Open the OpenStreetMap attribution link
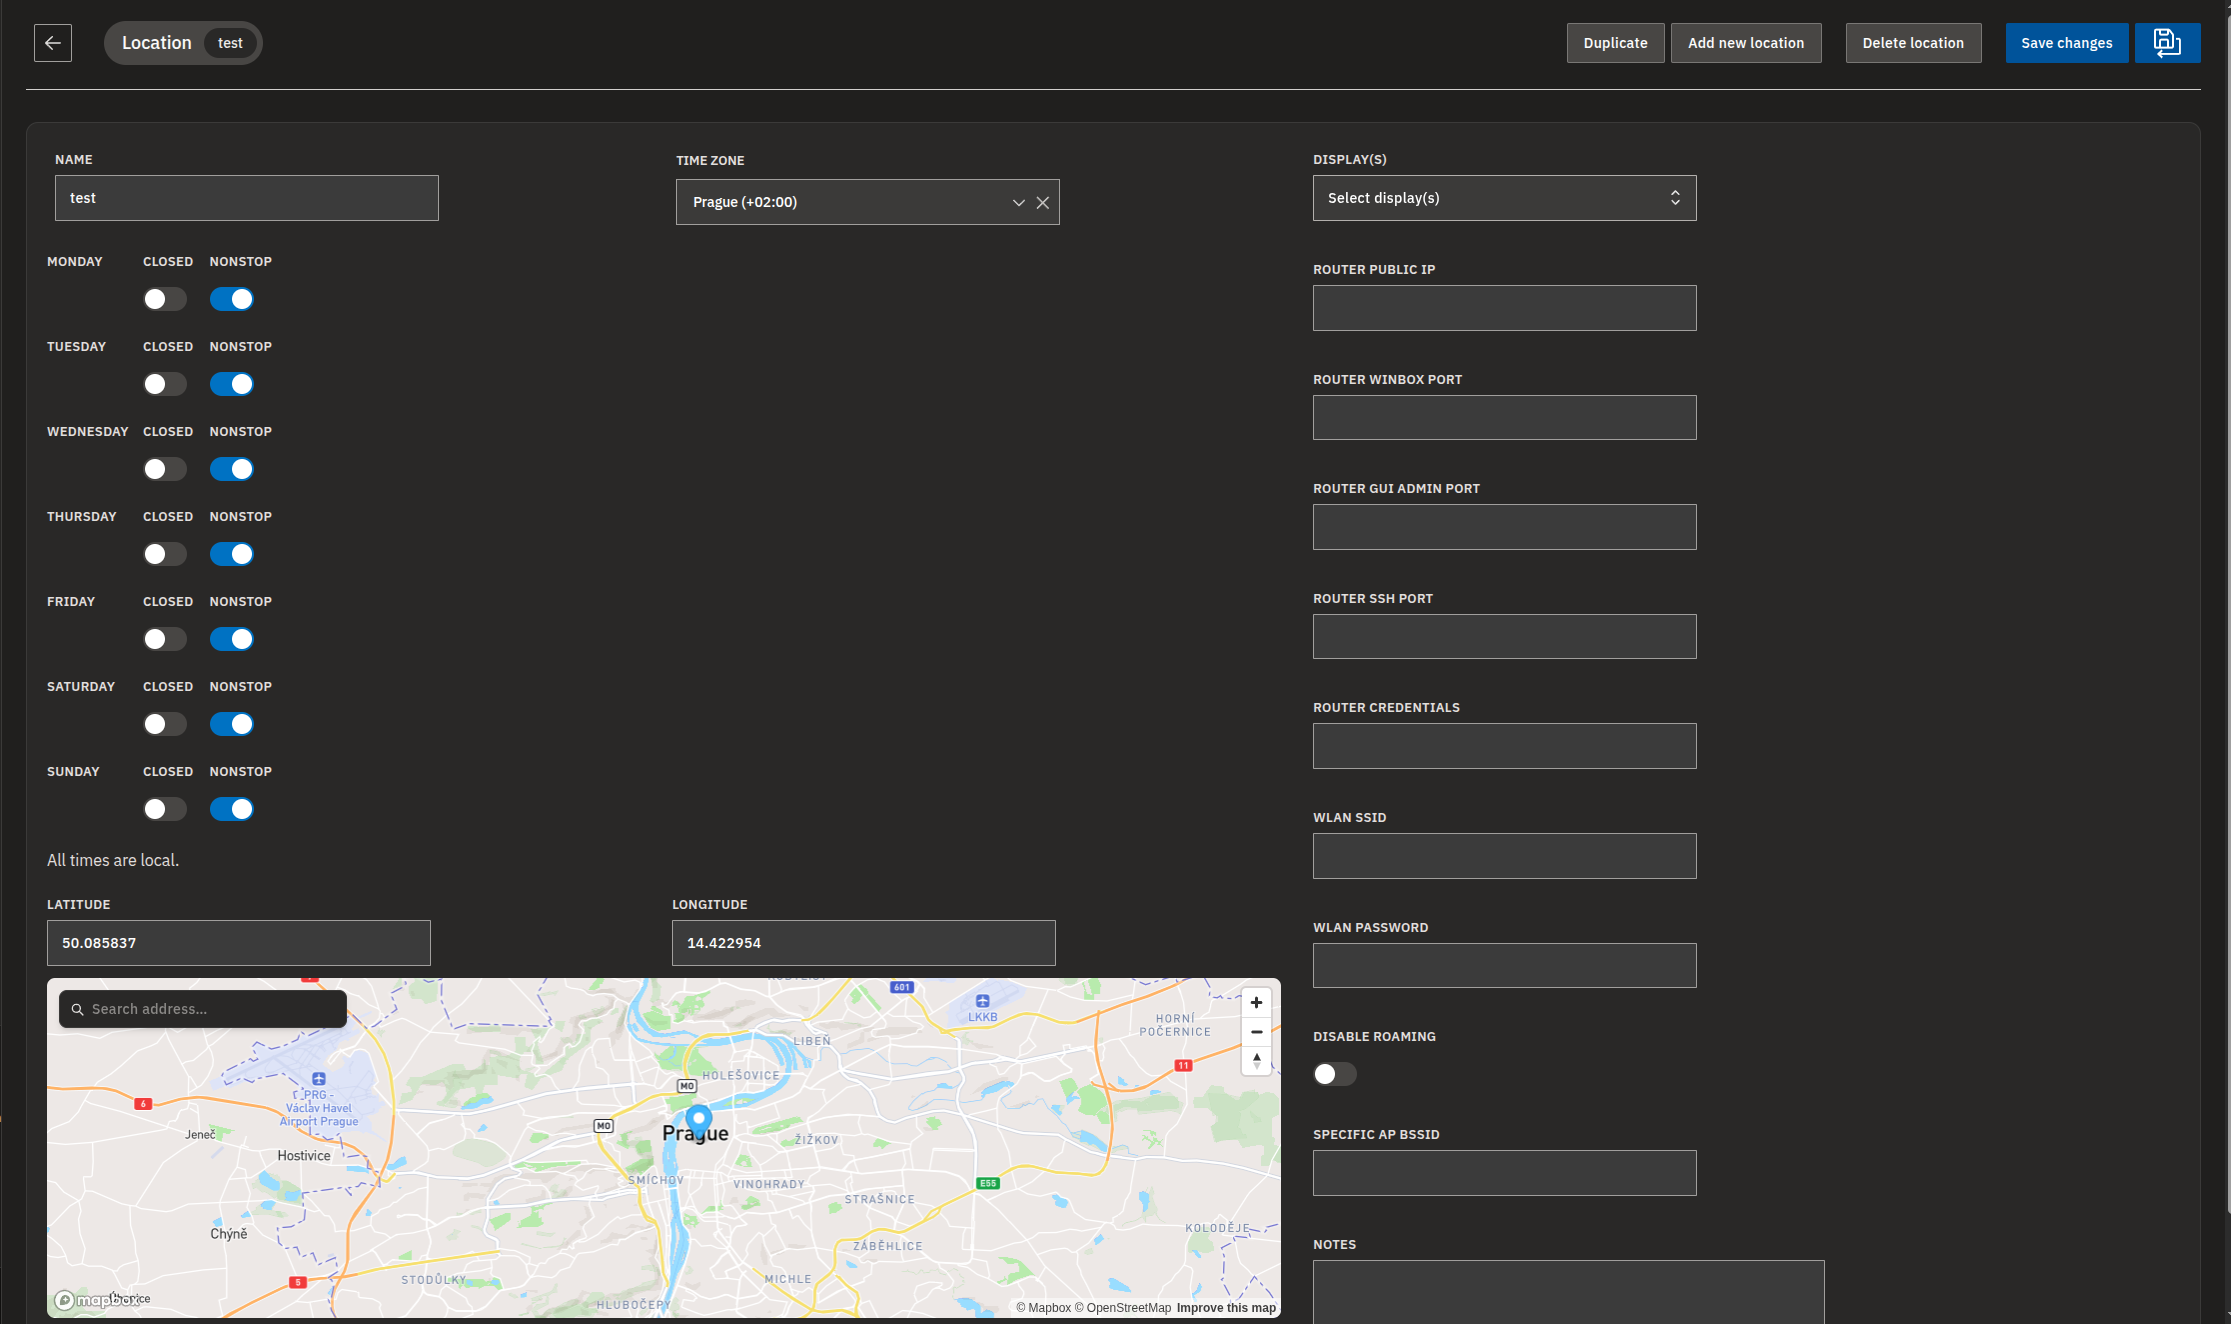2231x1324 pixels. (1122, 1308)
